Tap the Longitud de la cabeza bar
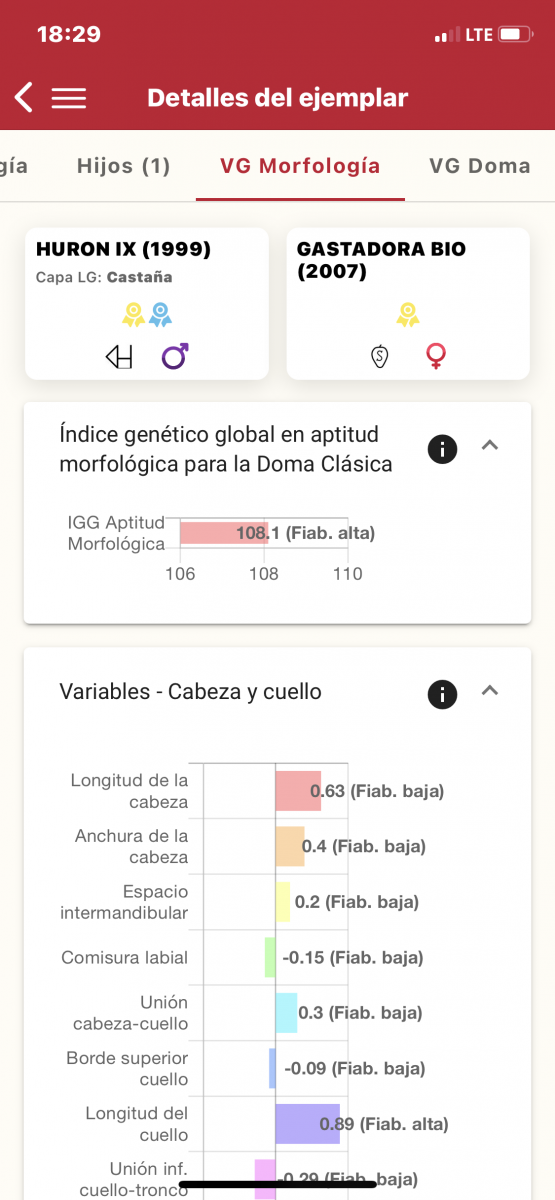The image size is (555, 1200). click(298, 791)
